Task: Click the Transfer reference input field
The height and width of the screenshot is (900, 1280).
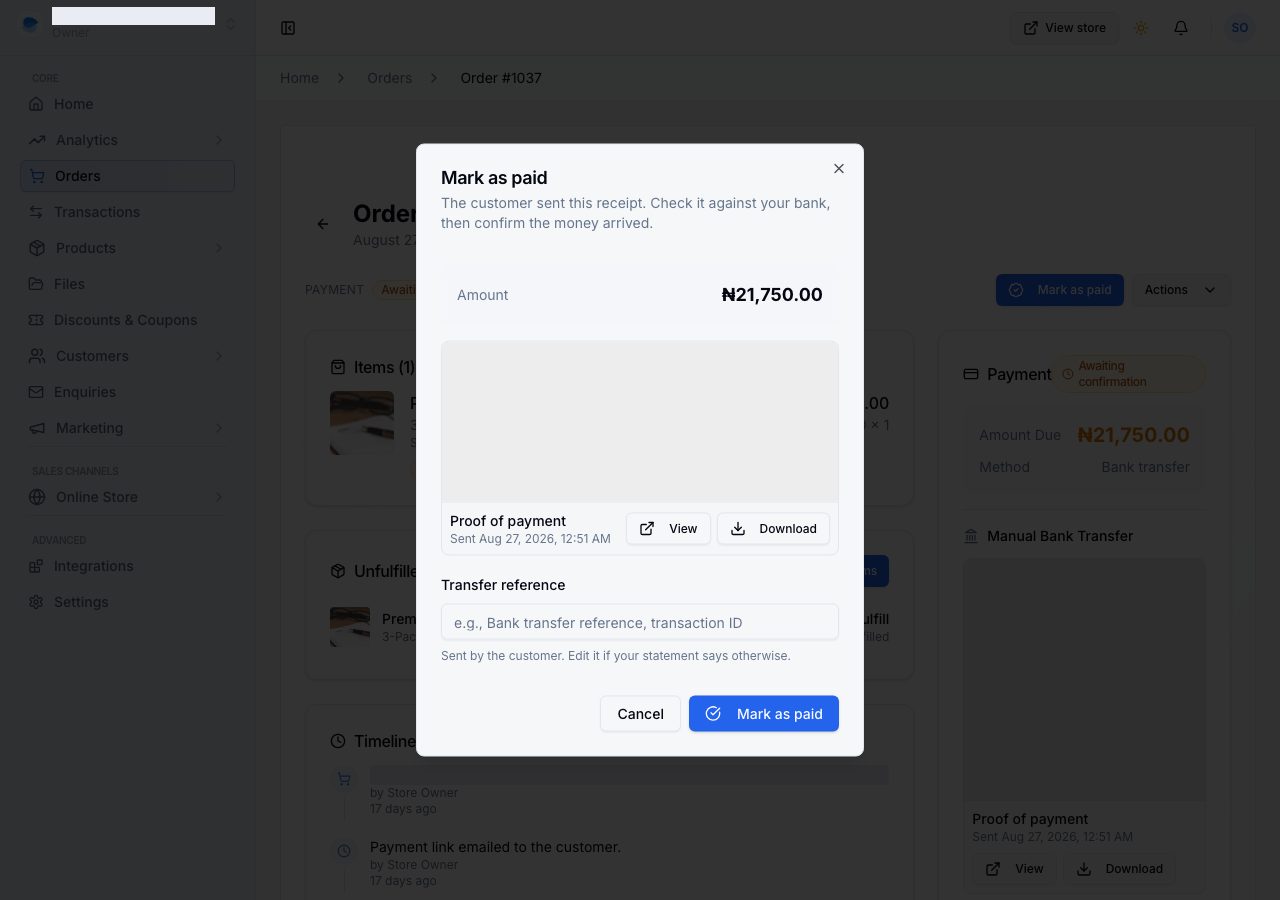Action: pyautogui.click(x=640, y=622)
